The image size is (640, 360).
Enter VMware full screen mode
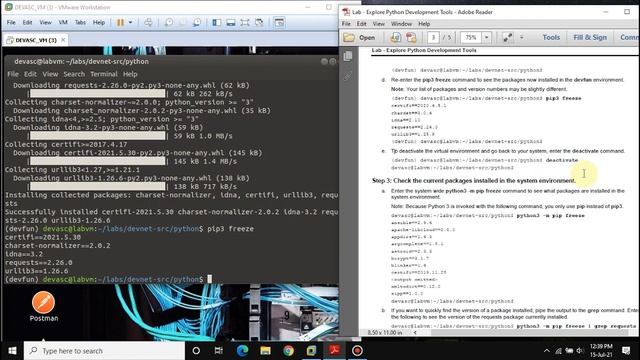[245, 23]
